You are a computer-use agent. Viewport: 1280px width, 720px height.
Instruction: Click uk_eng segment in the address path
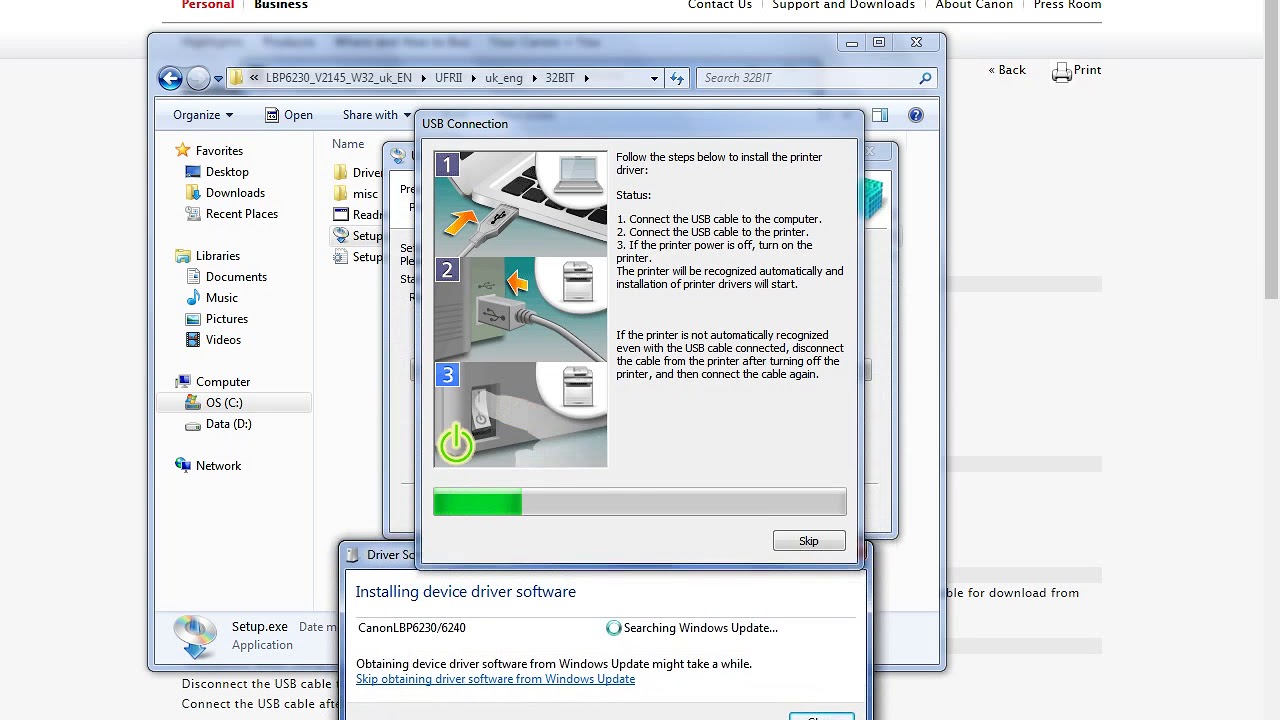503,78
